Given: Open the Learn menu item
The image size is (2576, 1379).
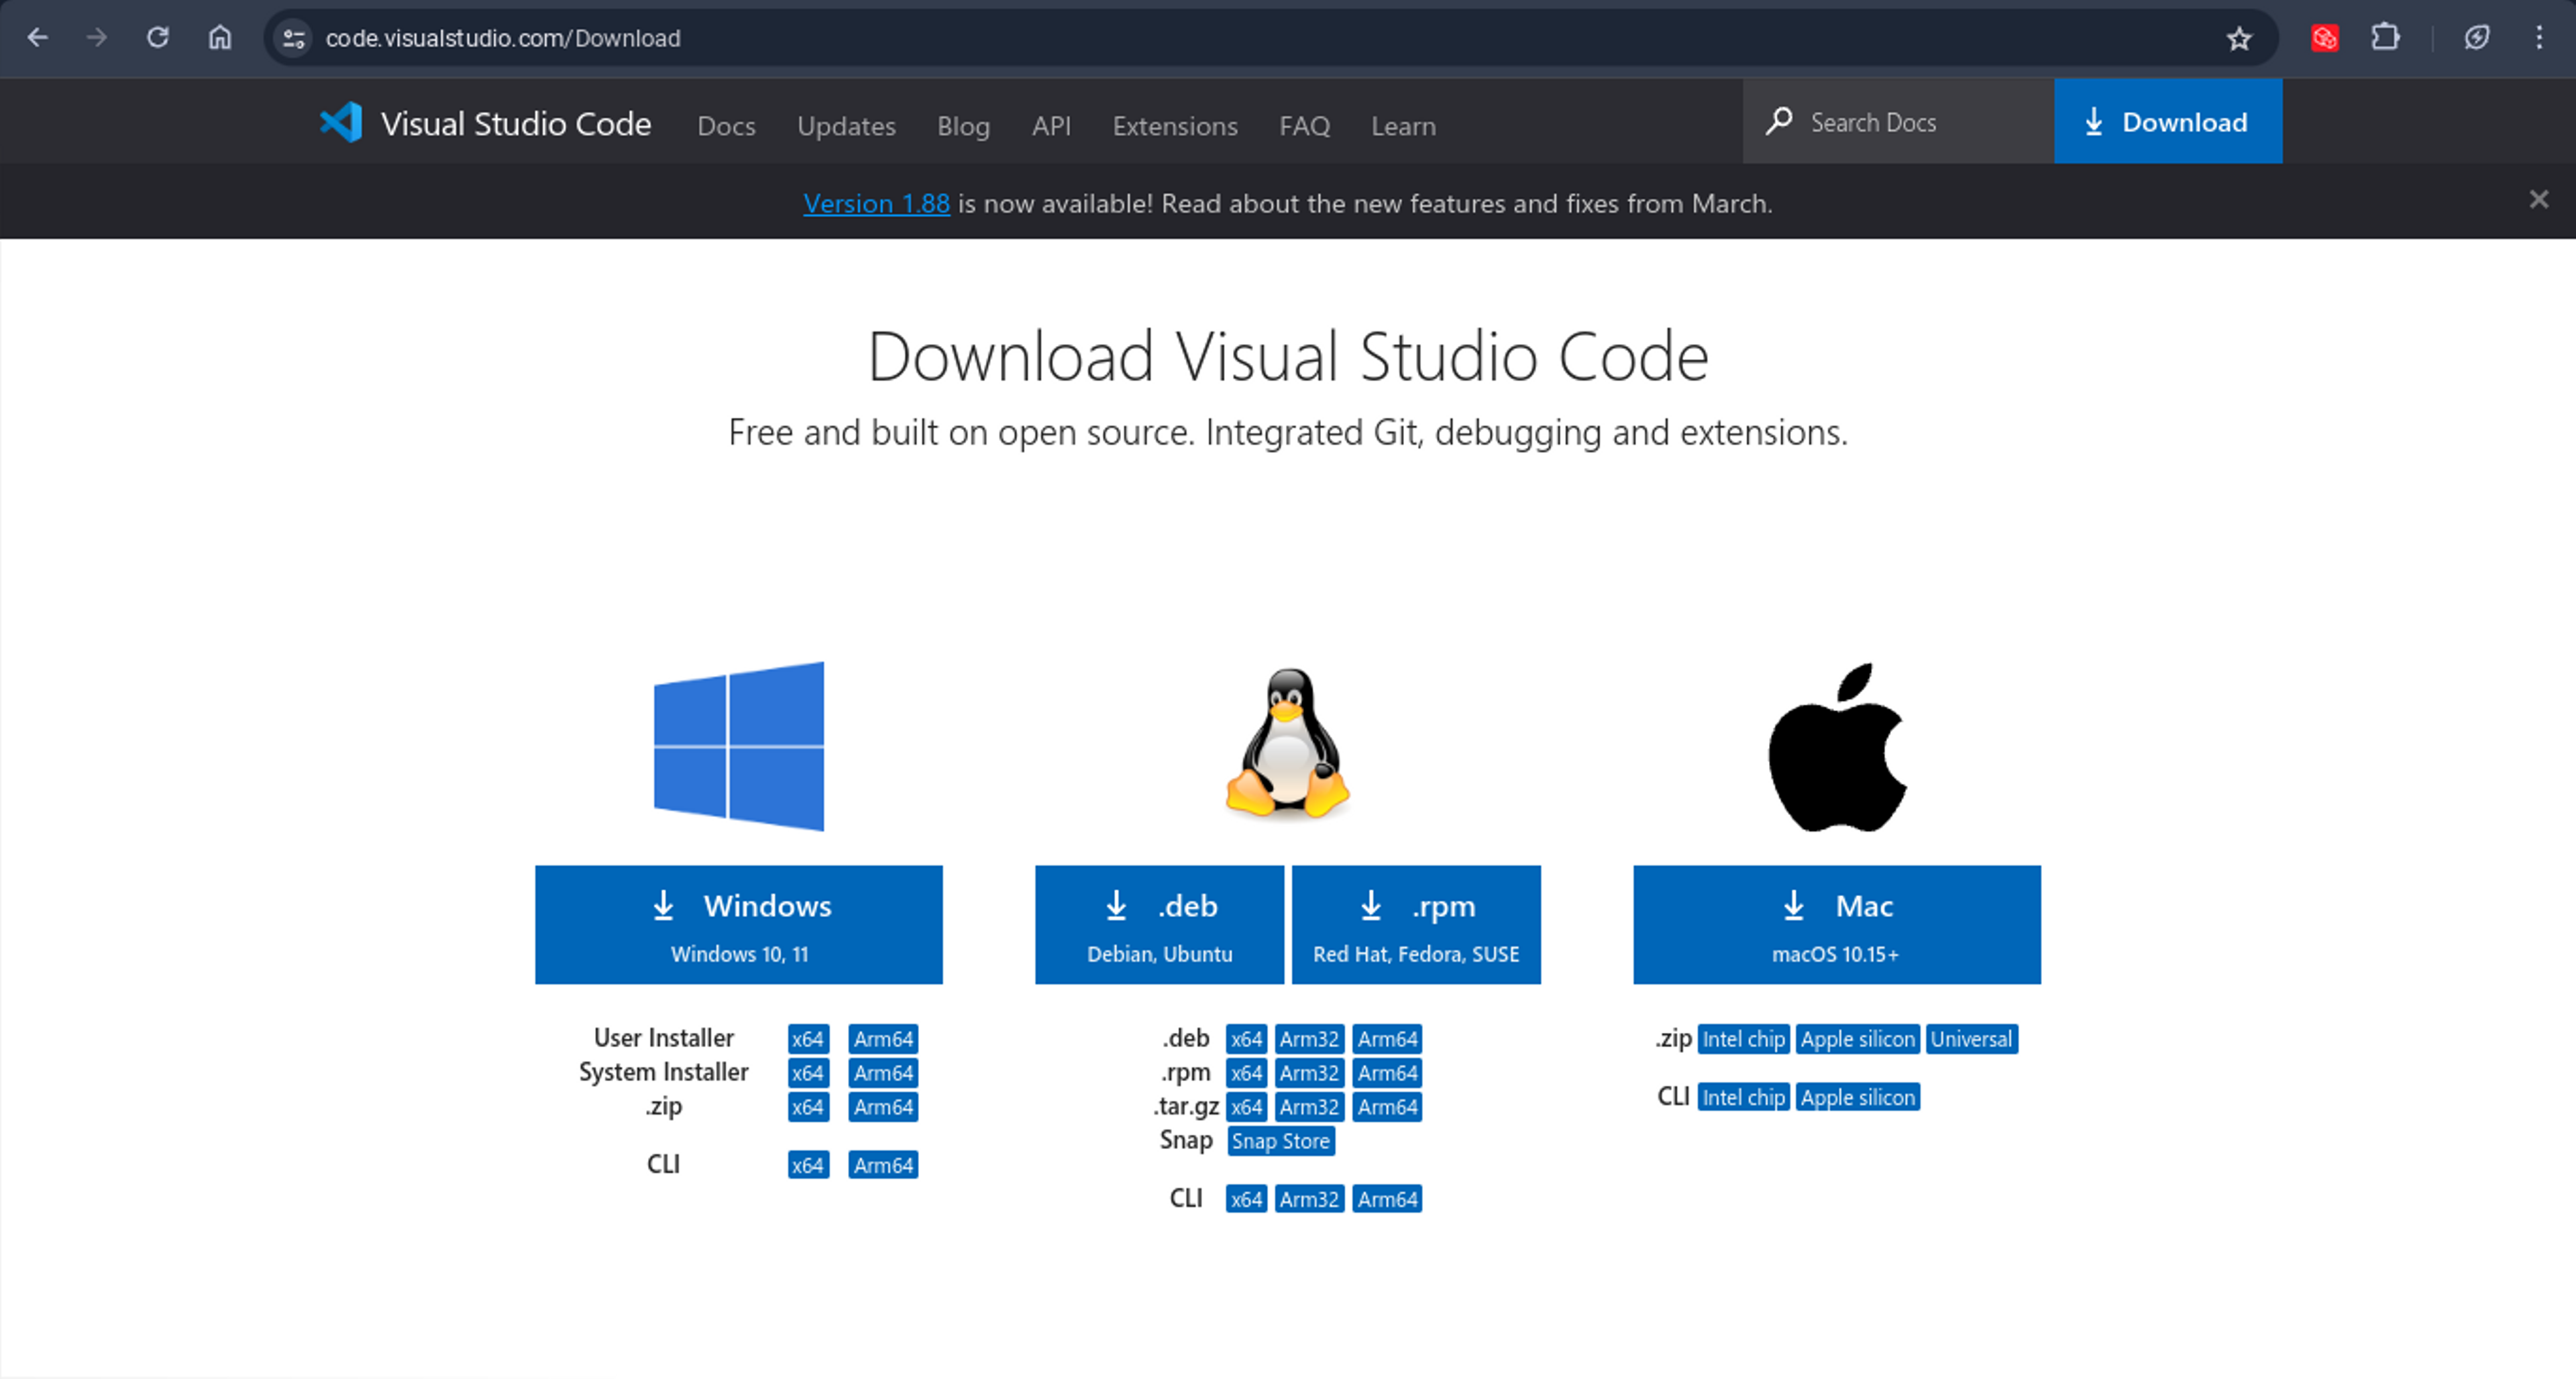Looking at the screenshot, I should pyautogui.click(x=1403, y=126).
